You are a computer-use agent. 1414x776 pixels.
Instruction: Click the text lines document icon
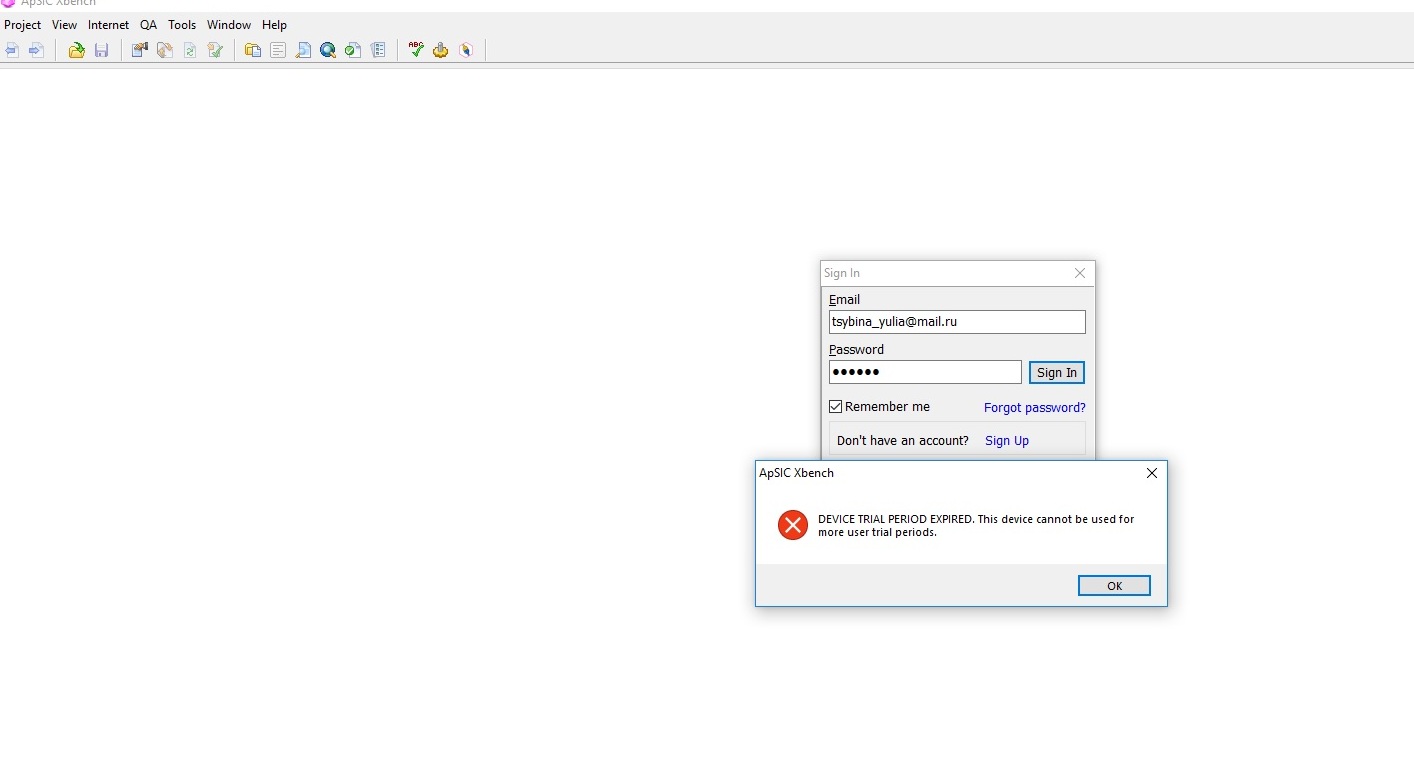[278, 50]
